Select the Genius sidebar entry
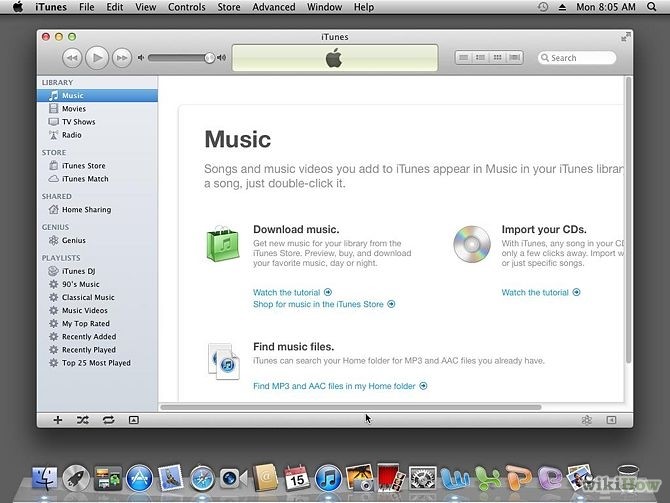670x503 pixels. (97, 240)
